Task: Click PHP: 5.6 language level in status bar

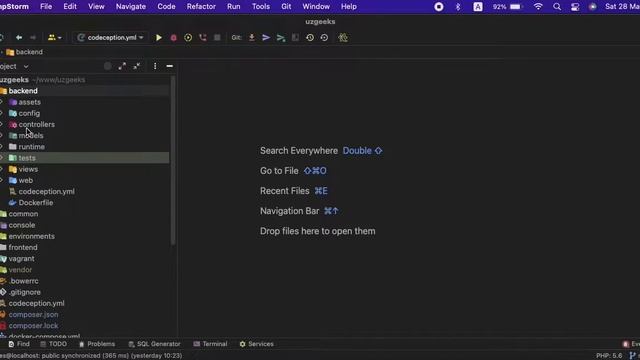Action: pyautogui.click(x=609, y=356)
